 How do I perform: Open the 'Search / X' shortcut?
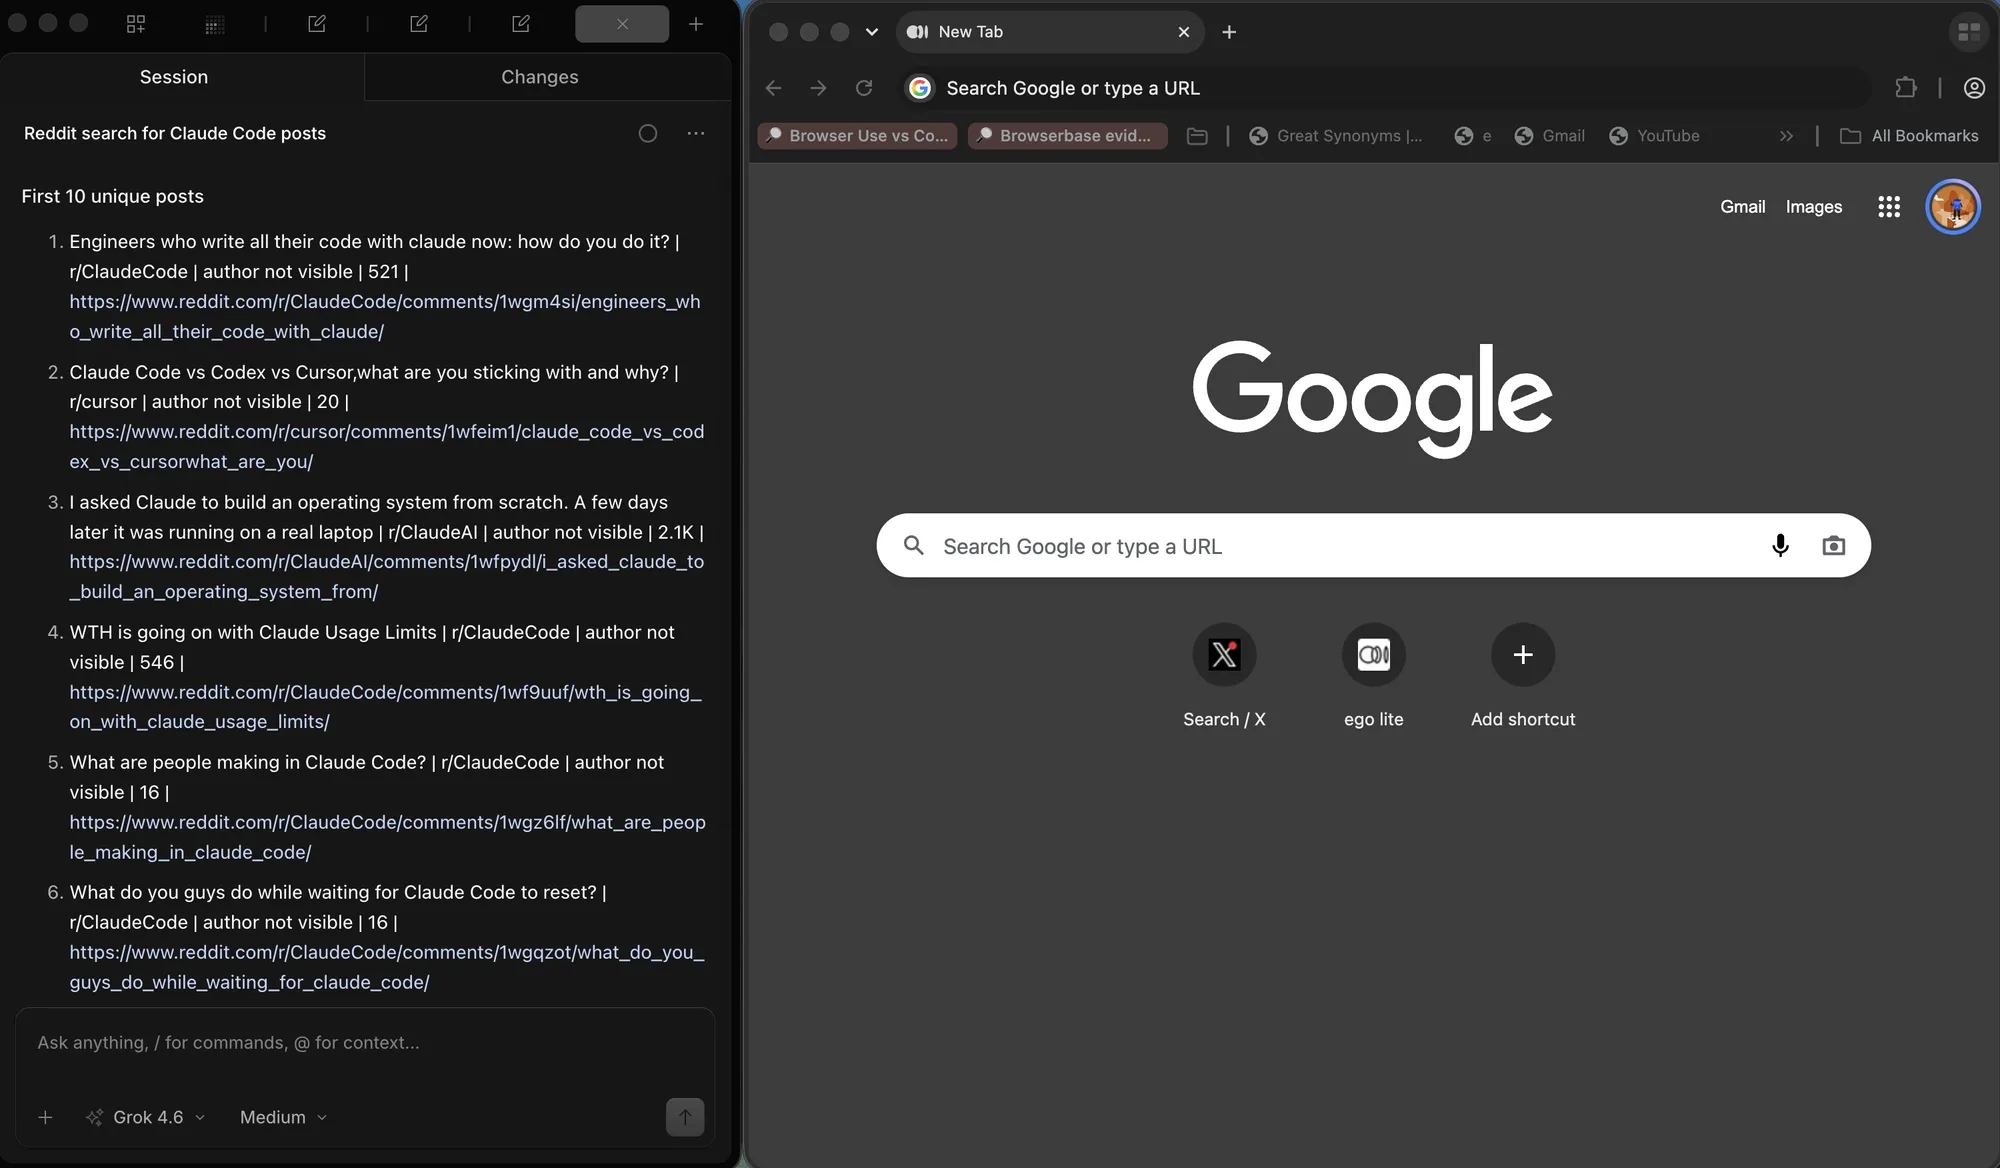pos(1224,676)
